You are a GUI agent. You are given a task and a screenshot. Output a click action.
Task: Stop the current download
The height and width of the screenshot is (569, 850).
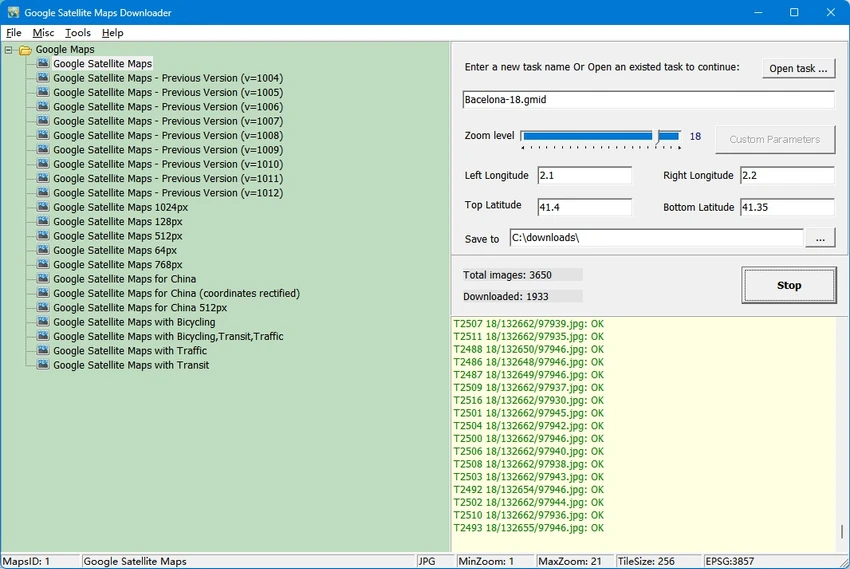pos(789,285)
